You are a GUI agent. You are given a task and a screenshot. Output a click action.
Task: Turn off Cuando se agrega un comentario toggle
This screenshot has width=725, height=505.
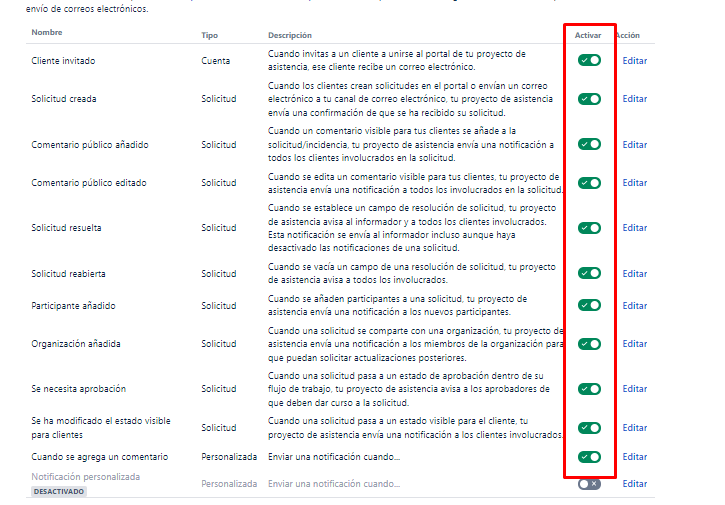[x=589, y=457]
